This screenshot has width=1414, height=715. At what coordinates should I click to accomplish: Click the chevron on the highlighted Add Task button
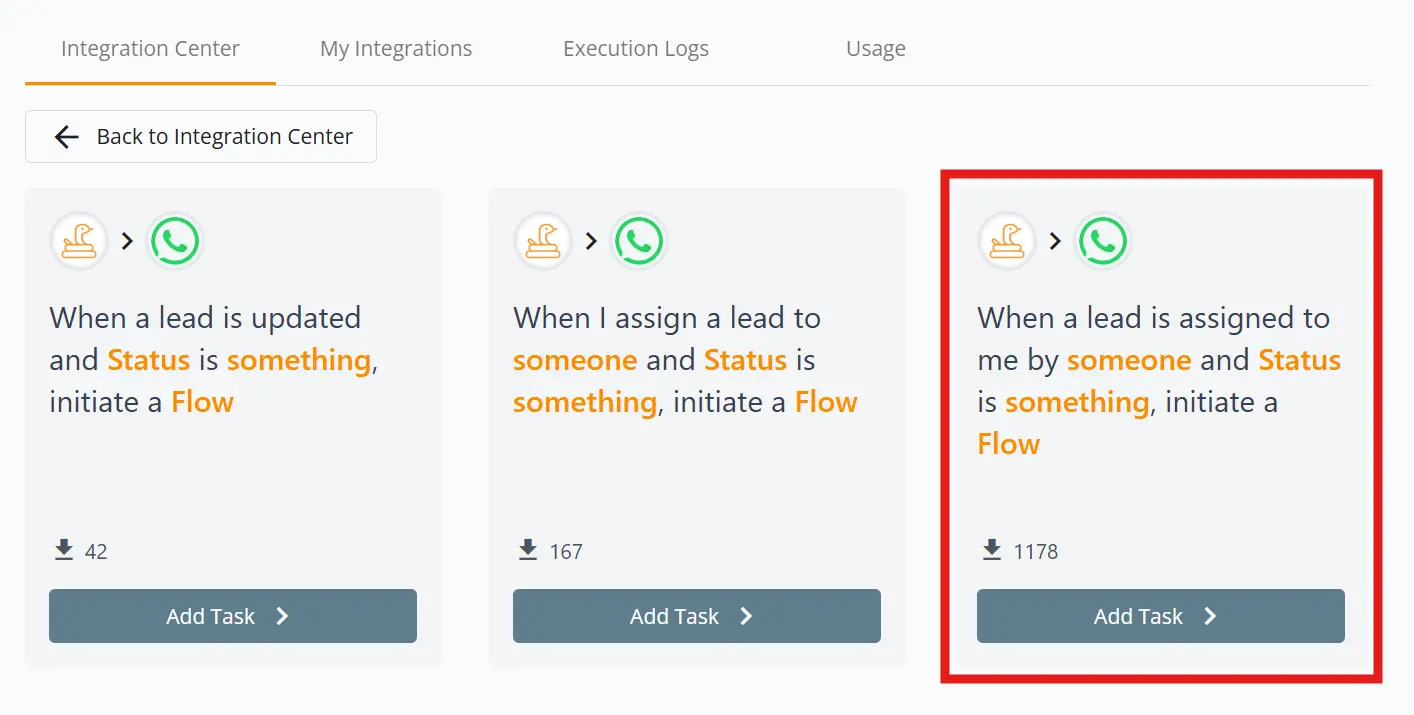(1209, 616)
